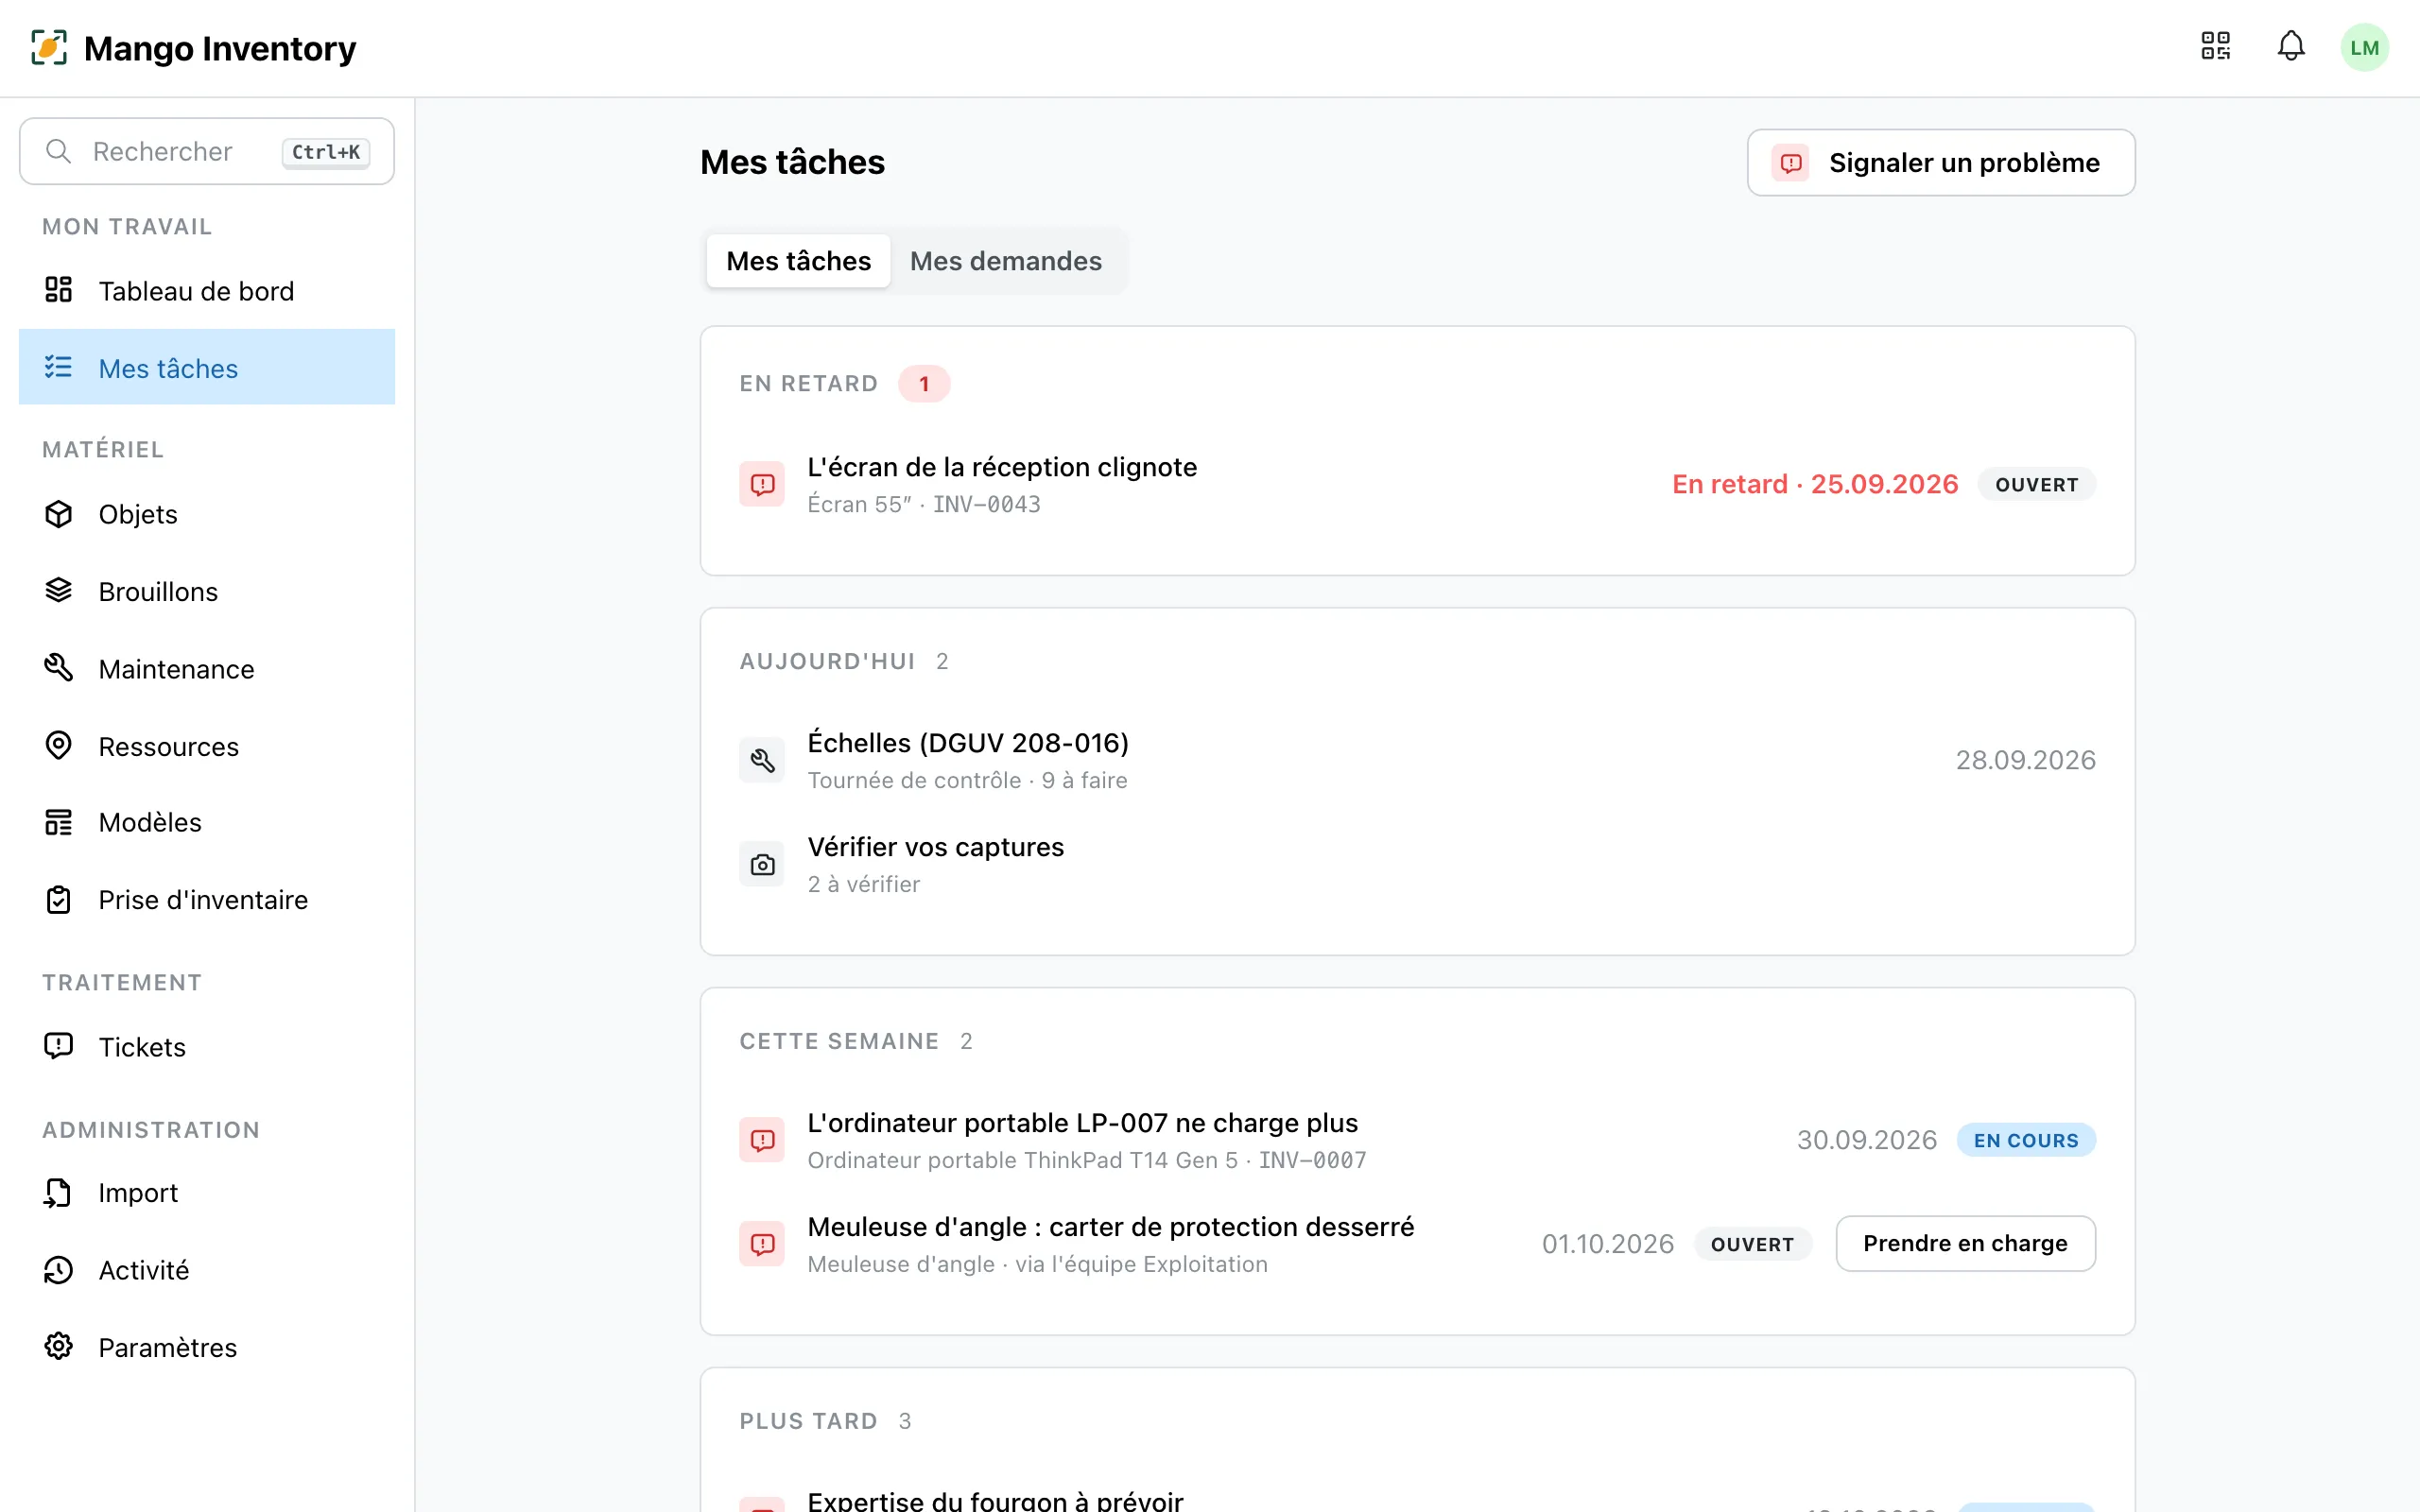Viewport: 2420px width, 1512px height.
Task: Open the Maintenance section
Action: pos(207,669)
